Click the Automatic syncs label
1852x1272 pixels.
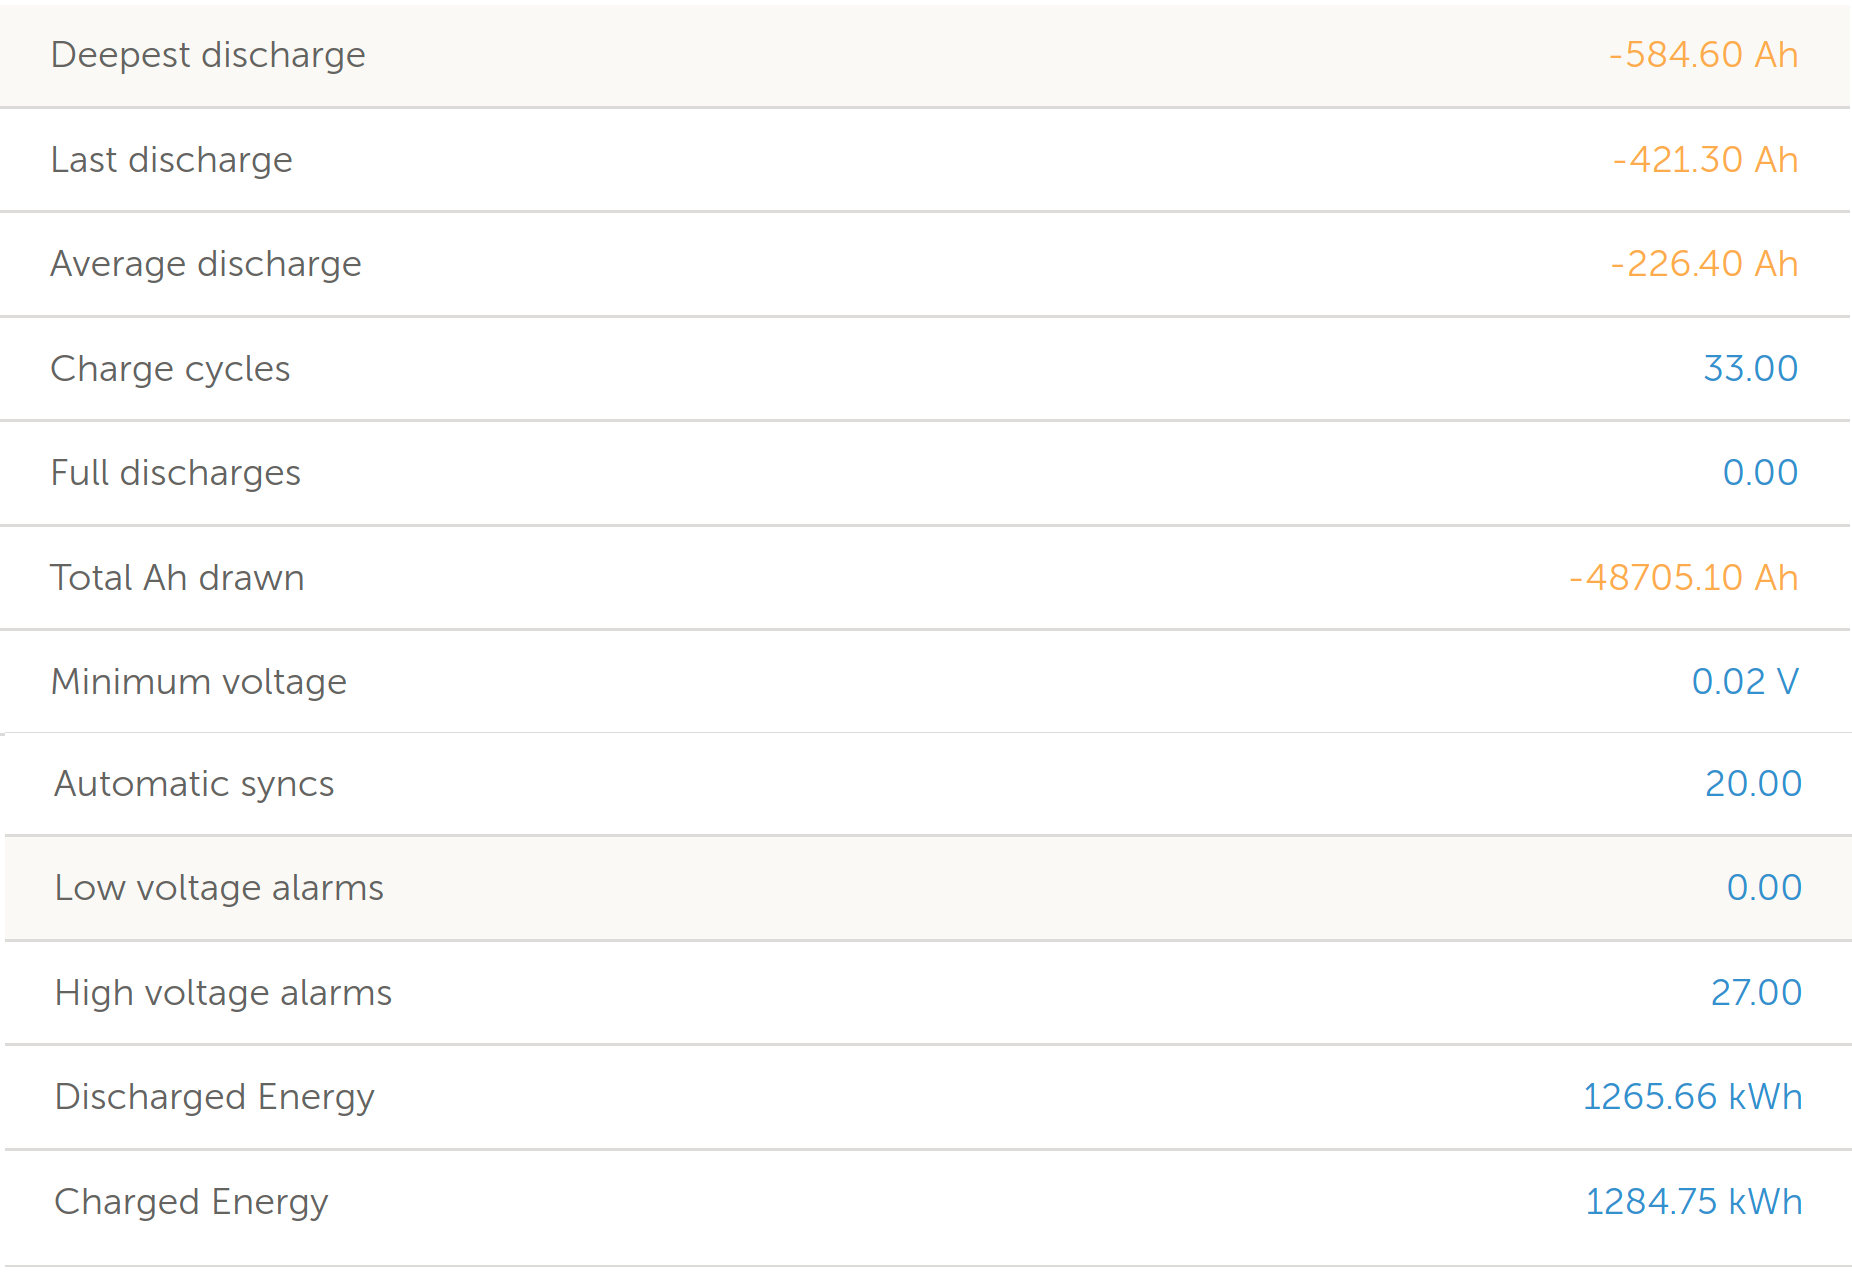coord(194,784)
